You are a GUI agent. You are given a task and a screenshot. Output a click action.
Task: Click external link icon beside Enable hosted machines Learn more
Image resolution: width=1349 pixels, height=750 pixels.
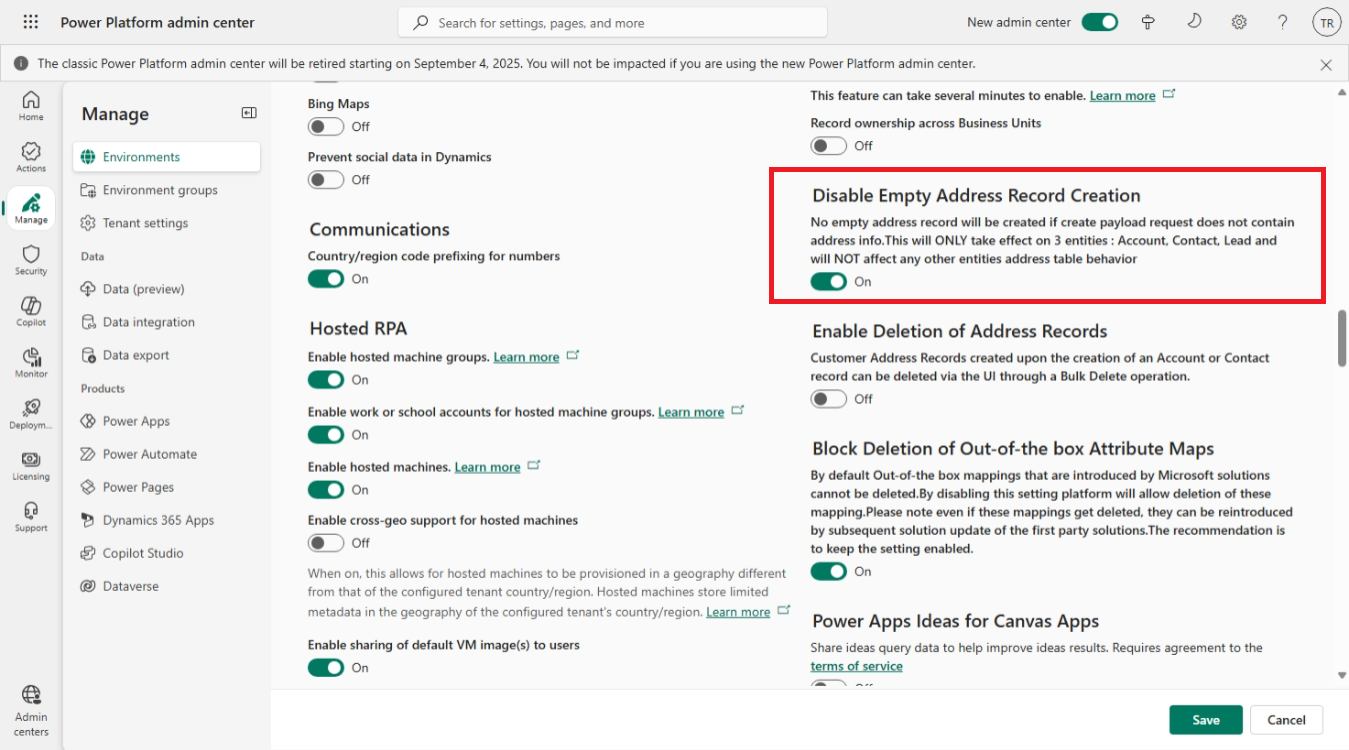[534, 465]
